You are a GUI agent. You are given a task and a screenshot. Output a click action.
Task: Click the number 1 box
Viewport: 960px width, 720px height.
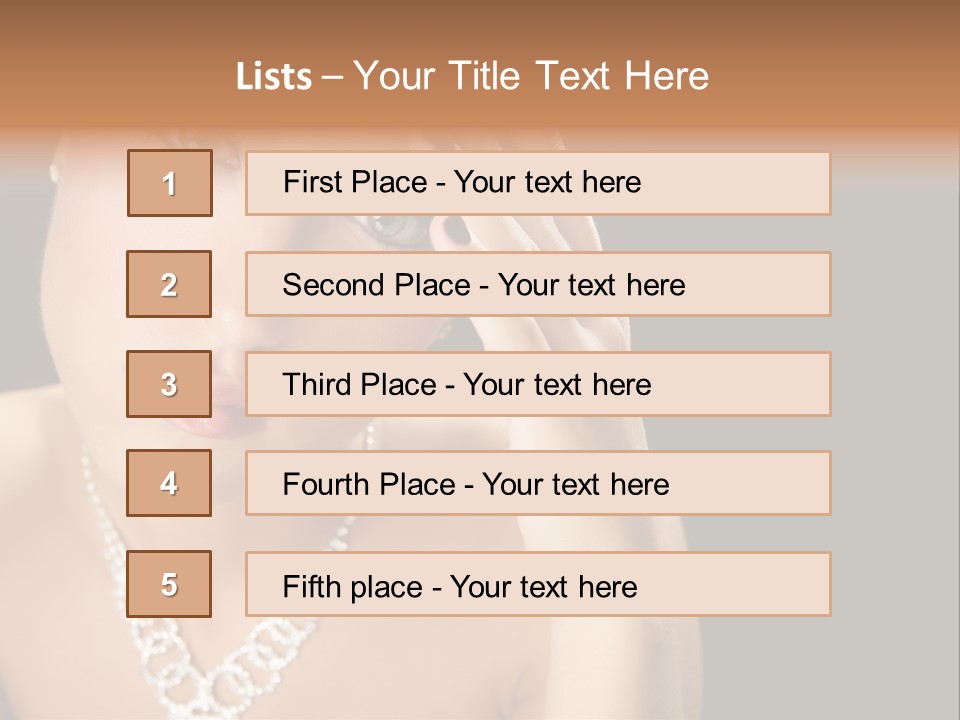click(169, 183)
